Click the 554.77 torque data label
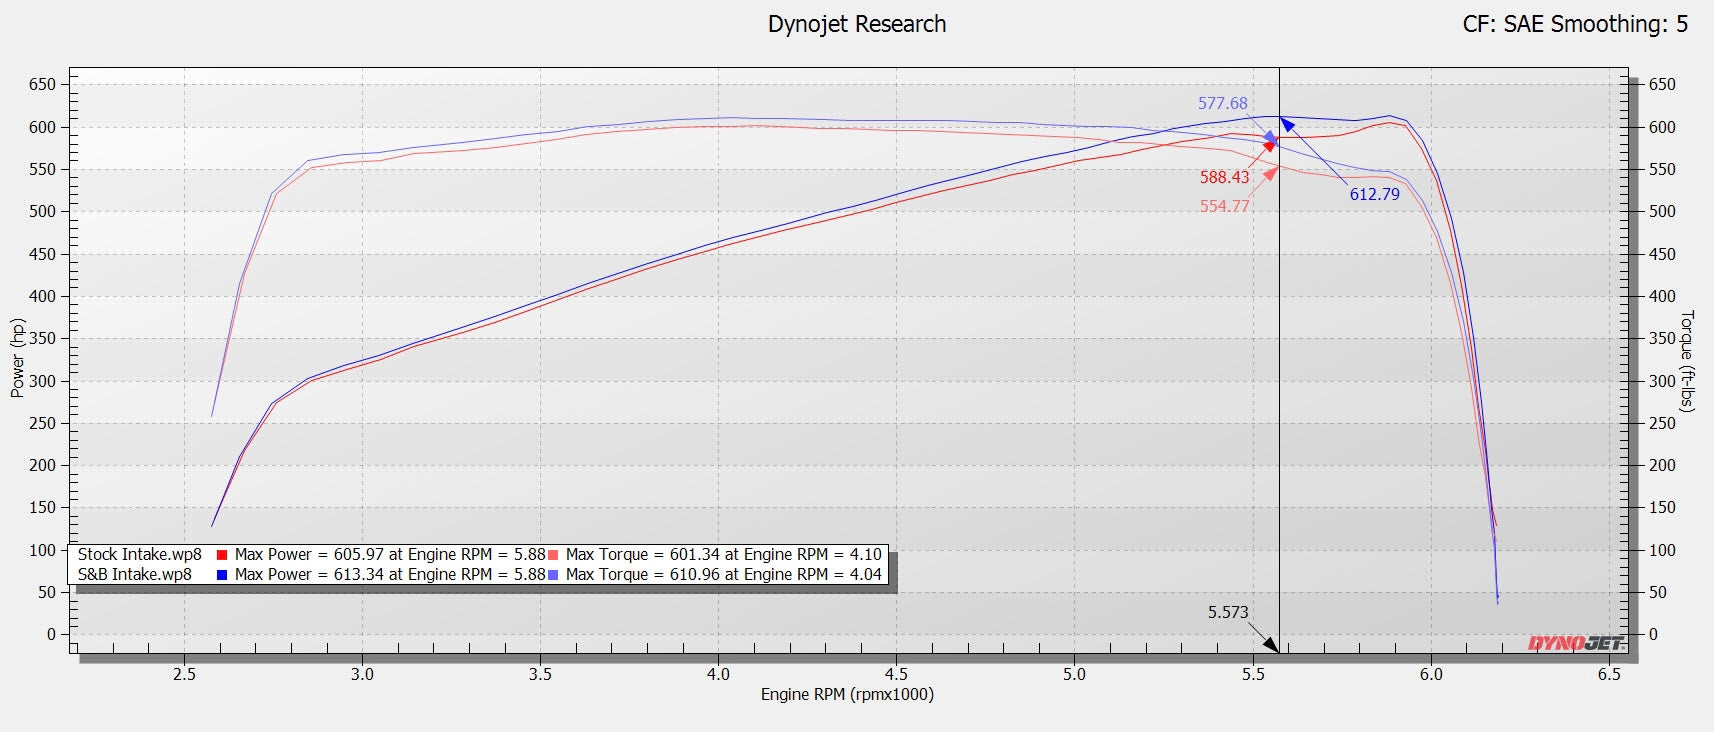This screenshot has width=1714, height=732. coord(1224,206)
